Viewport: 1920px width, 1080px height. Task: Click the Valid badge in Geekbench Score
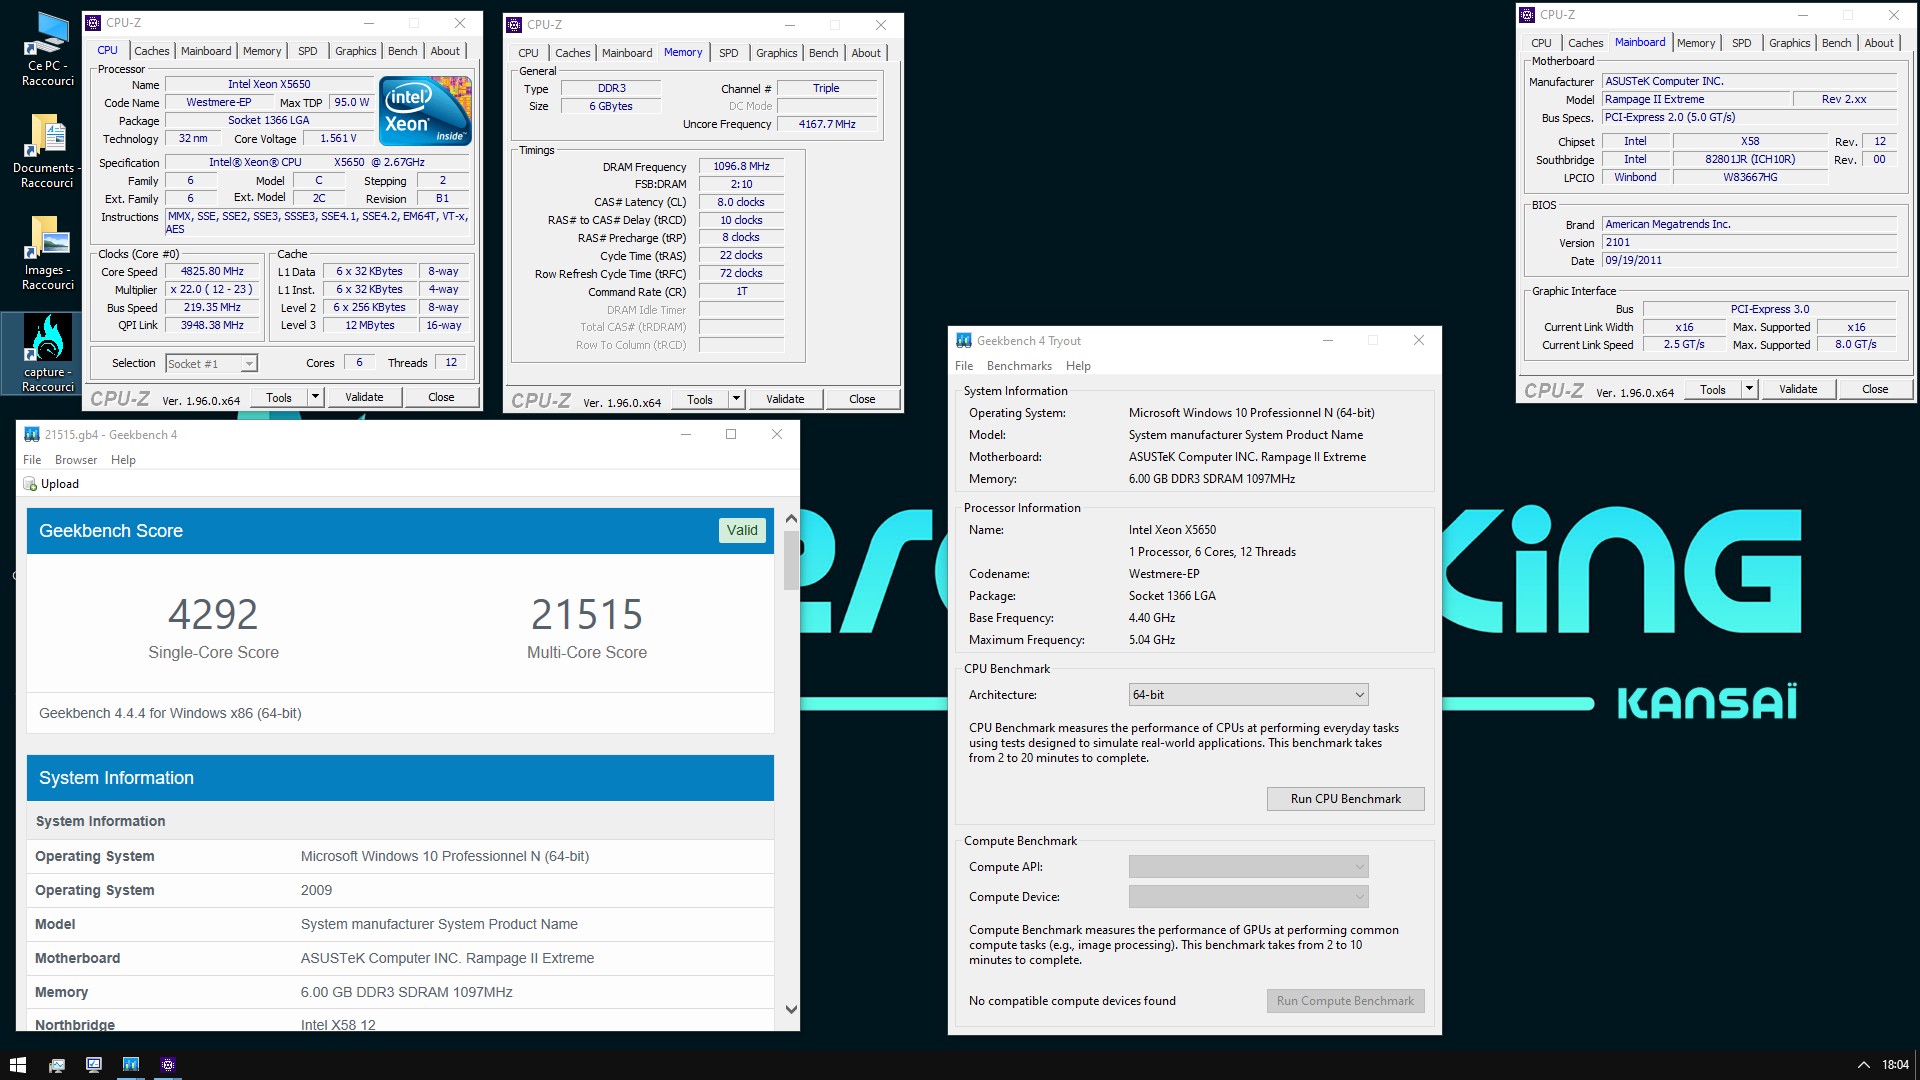coord(742,530)
